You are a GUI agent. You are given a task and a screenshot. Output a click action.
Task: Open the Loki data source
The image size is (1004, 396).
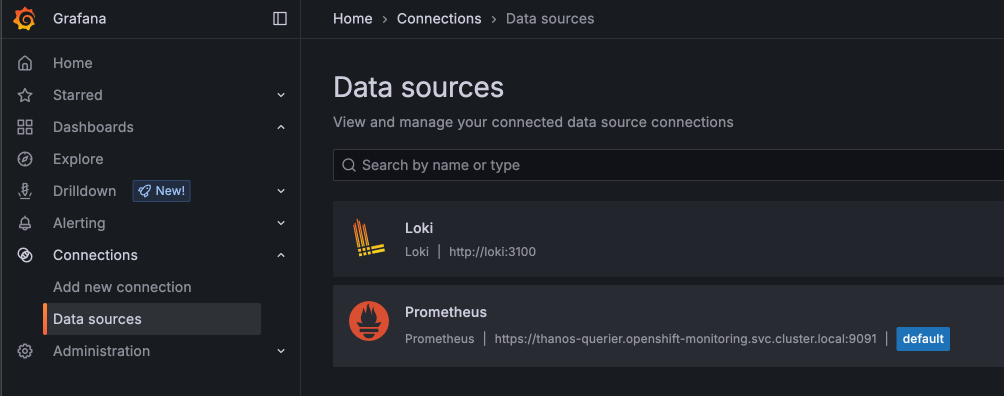tap(419, 228)
